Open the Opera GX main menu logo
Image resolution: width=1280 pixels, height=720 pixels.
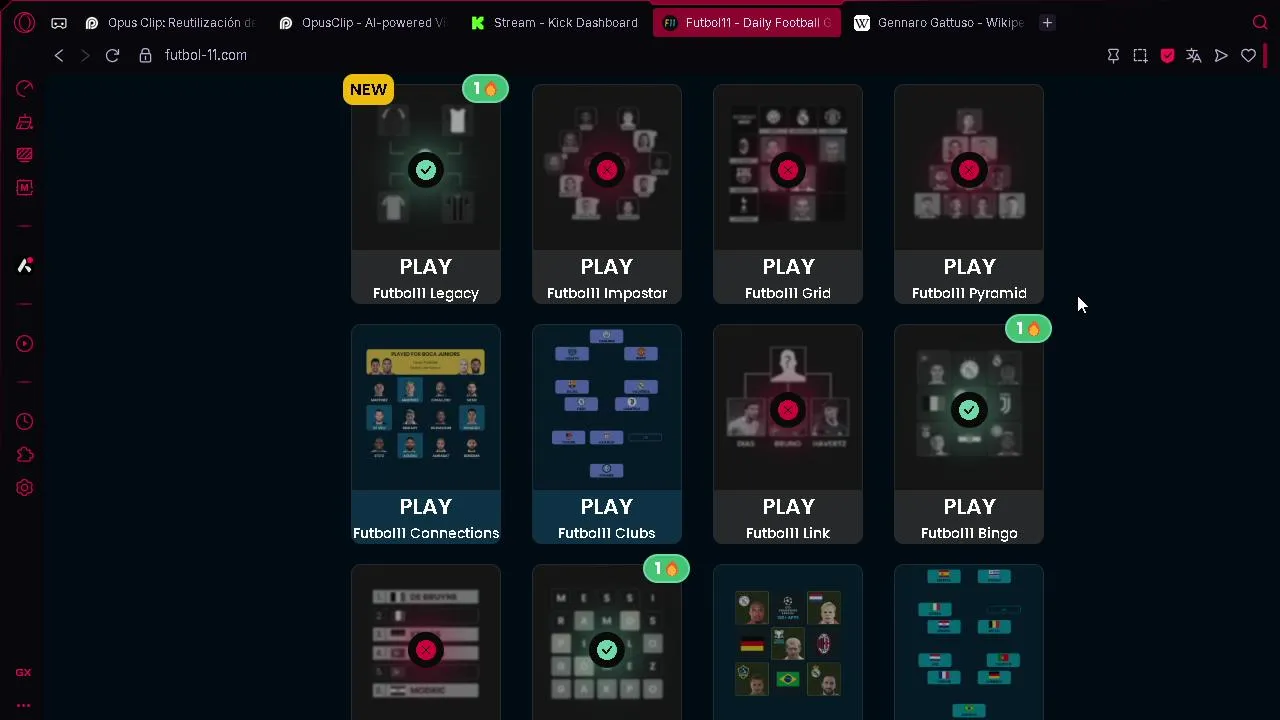(x=25, y=22)
